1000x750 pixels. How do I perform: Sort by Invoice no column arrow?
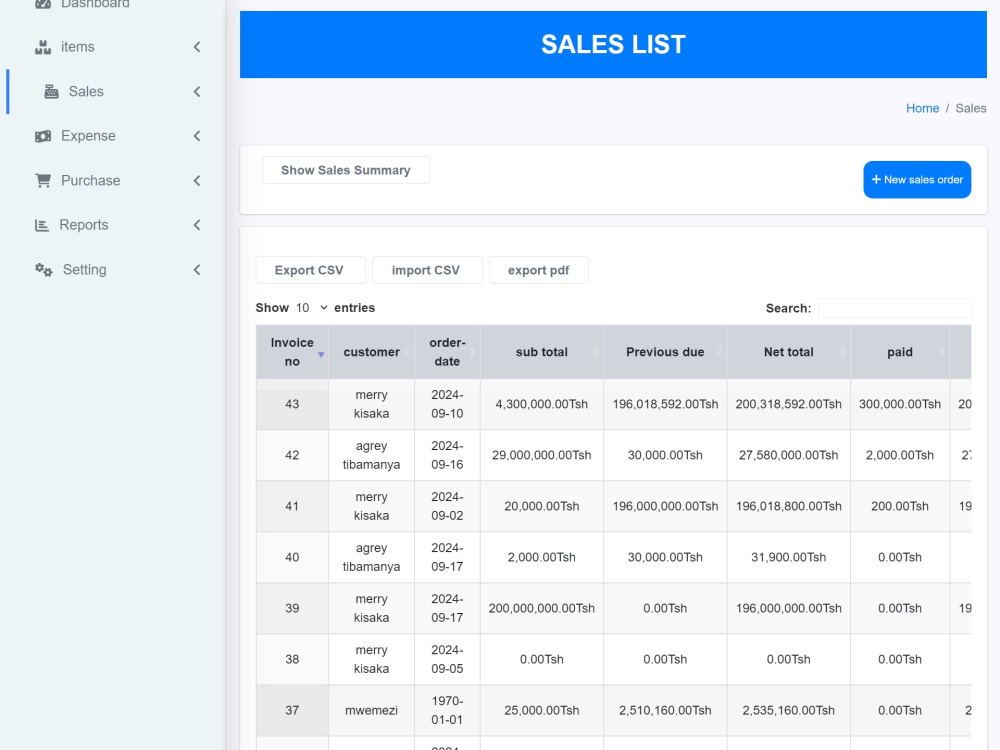[x=321, y=355]
